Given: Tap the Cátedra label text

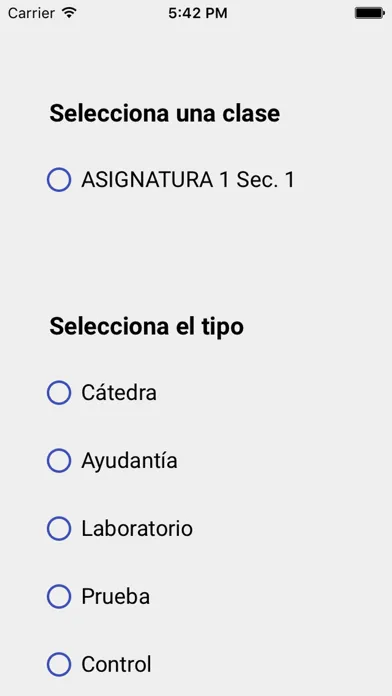Looking at the screenshot, I should (x=119, y=392).
